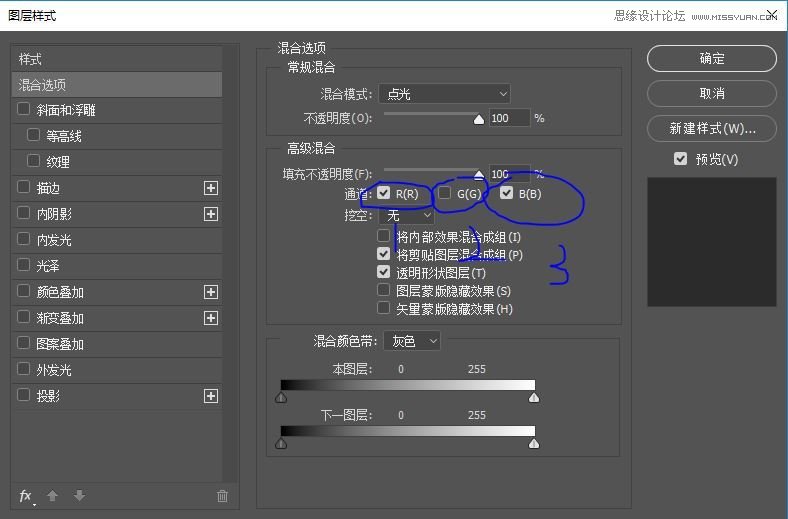Click the move effect up arrow
The image size is (788, 519).
(52, 496)
